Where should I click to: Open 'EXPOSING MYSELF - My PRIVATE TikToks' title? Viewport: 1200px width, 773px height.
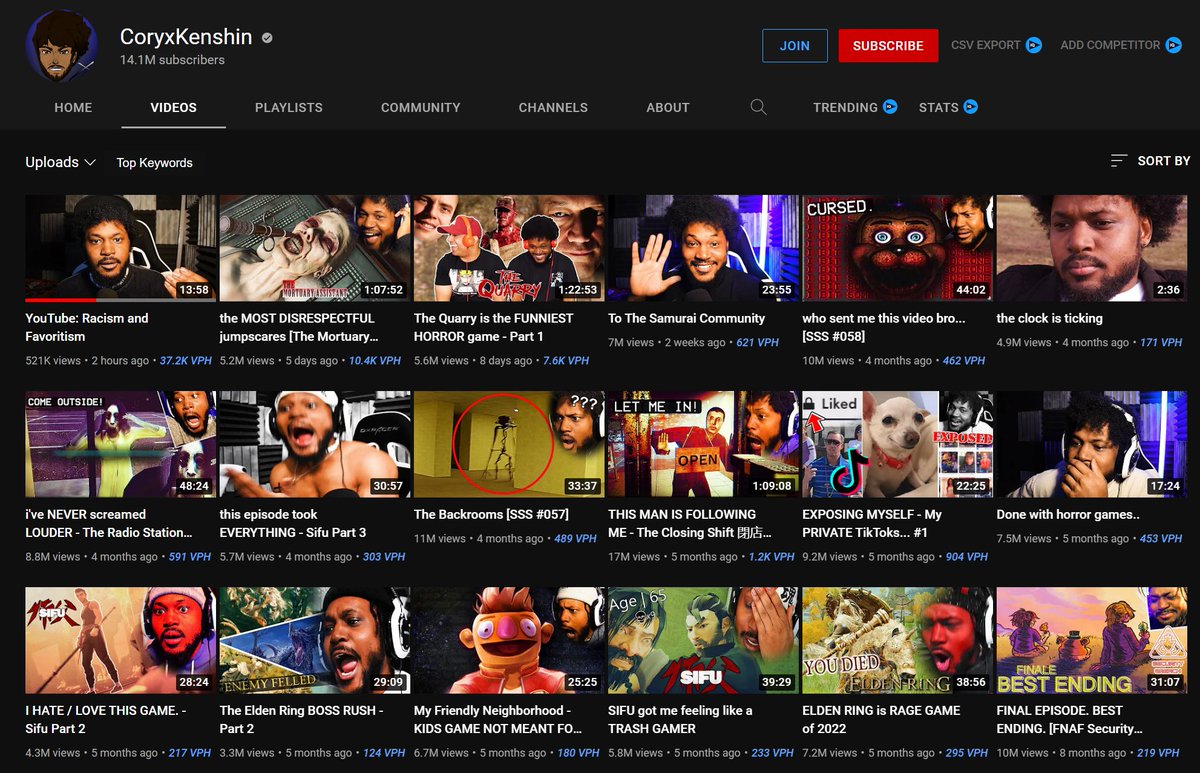[x=872, y=523]
